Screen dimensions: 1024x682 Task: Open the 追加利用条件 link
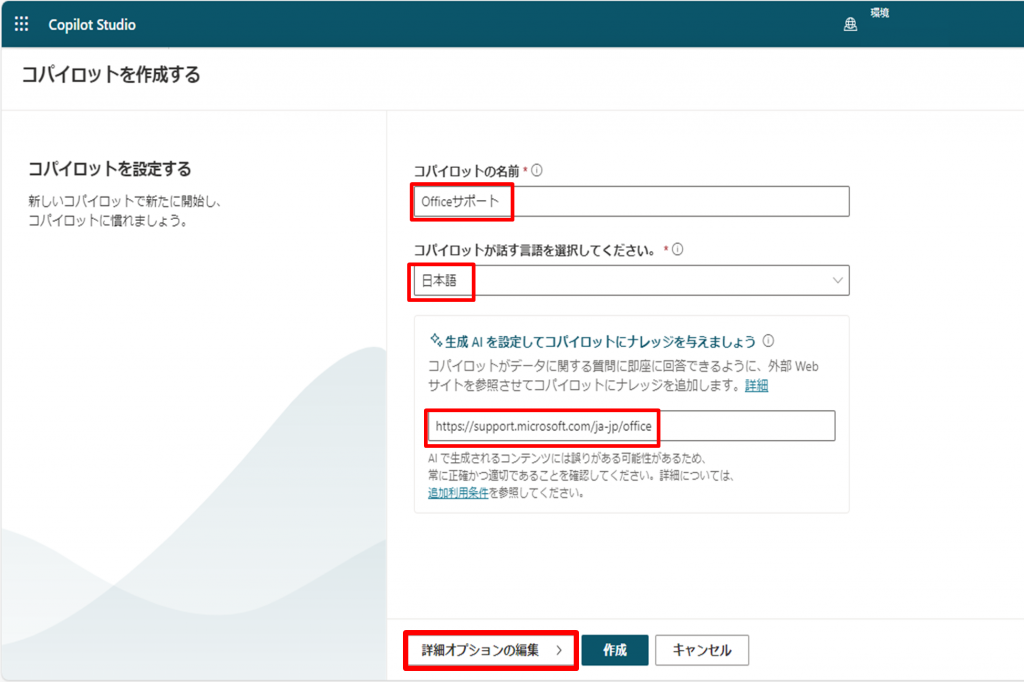point(458,493)
